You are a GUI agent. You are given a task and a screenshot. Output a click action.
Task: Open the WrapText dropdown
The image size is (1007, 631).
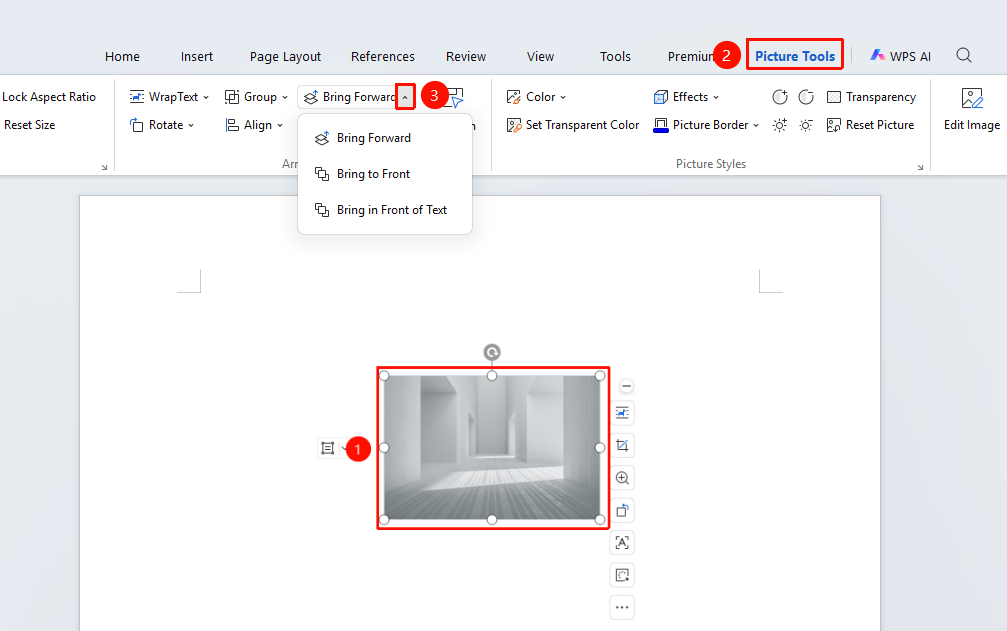pyautogui.click(x=170, y=97)
